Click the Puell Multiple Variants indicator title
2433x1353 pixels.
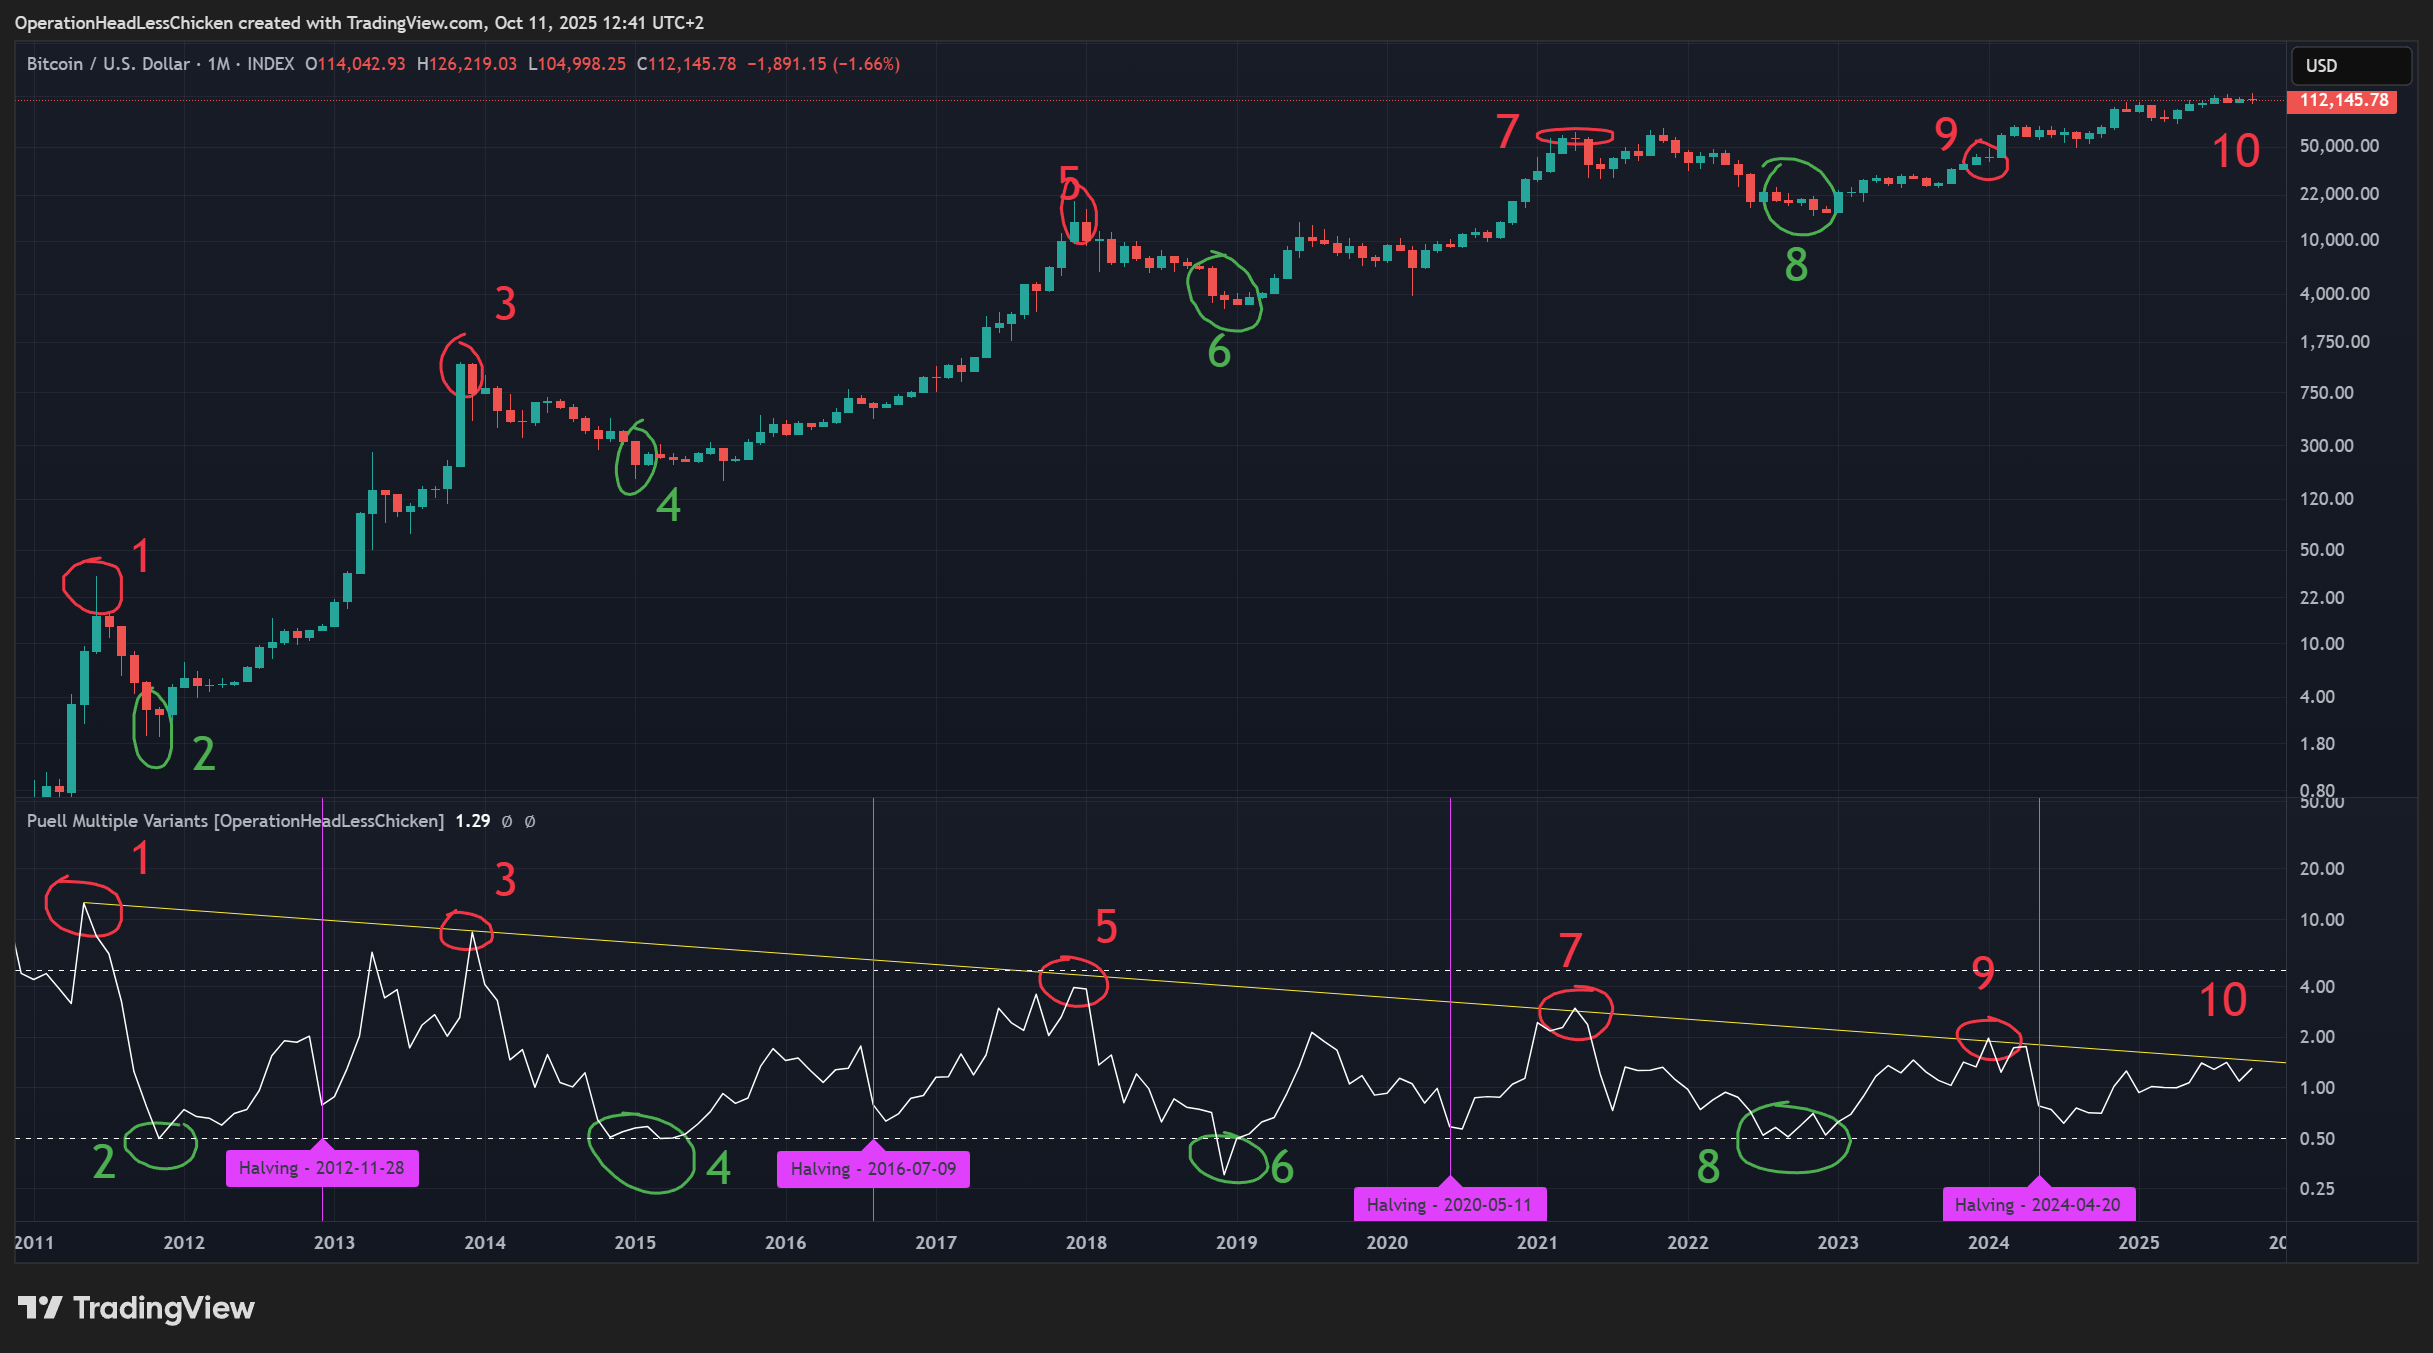235,821
